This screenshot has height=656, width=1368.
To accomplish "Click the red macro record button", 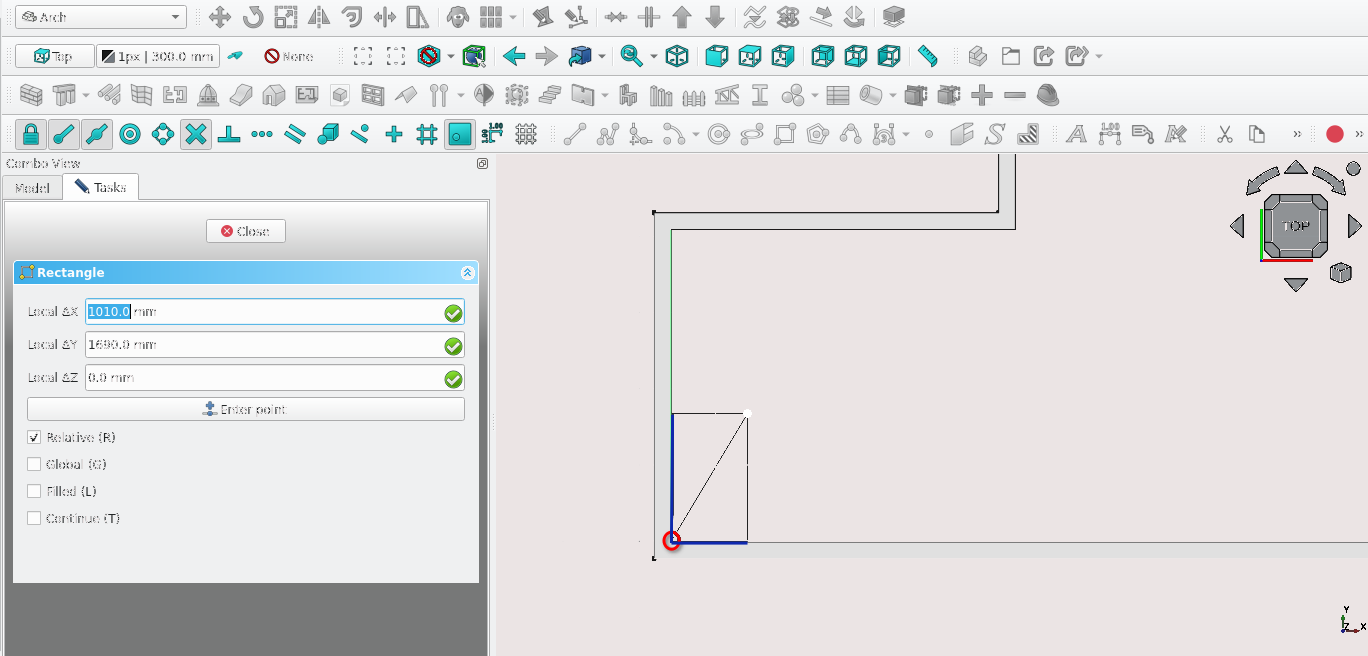I will pyautogui.click(x=1334, y=134).
